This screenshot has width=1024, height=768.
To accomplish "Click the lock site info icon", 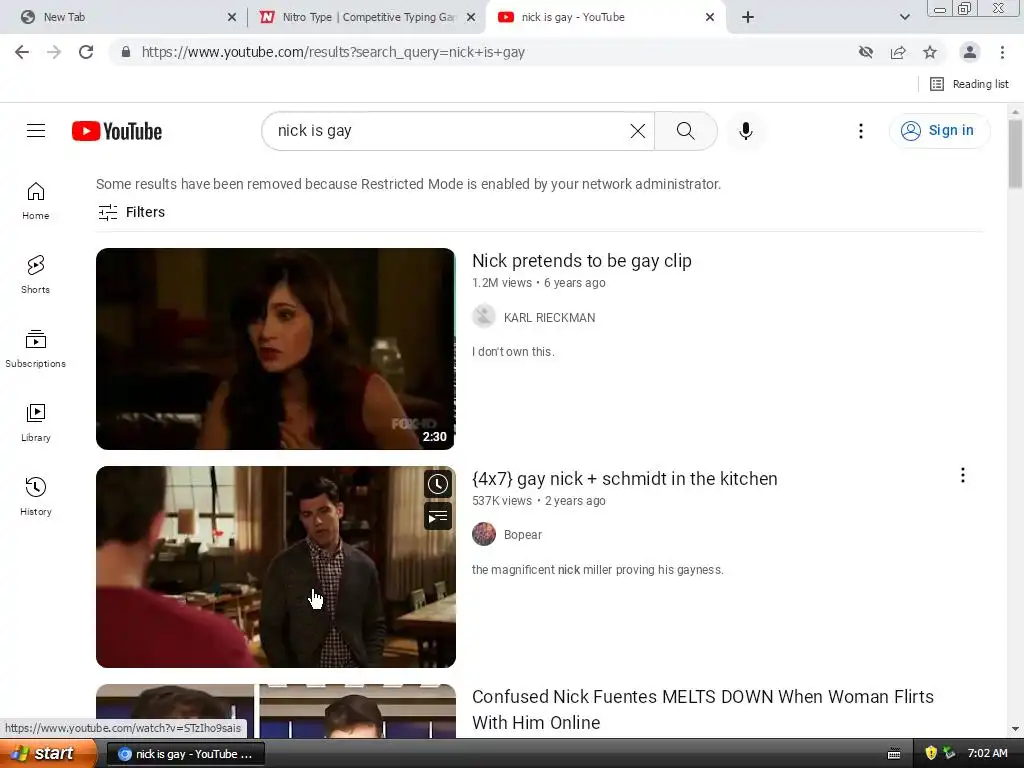I will pos(126,52).
